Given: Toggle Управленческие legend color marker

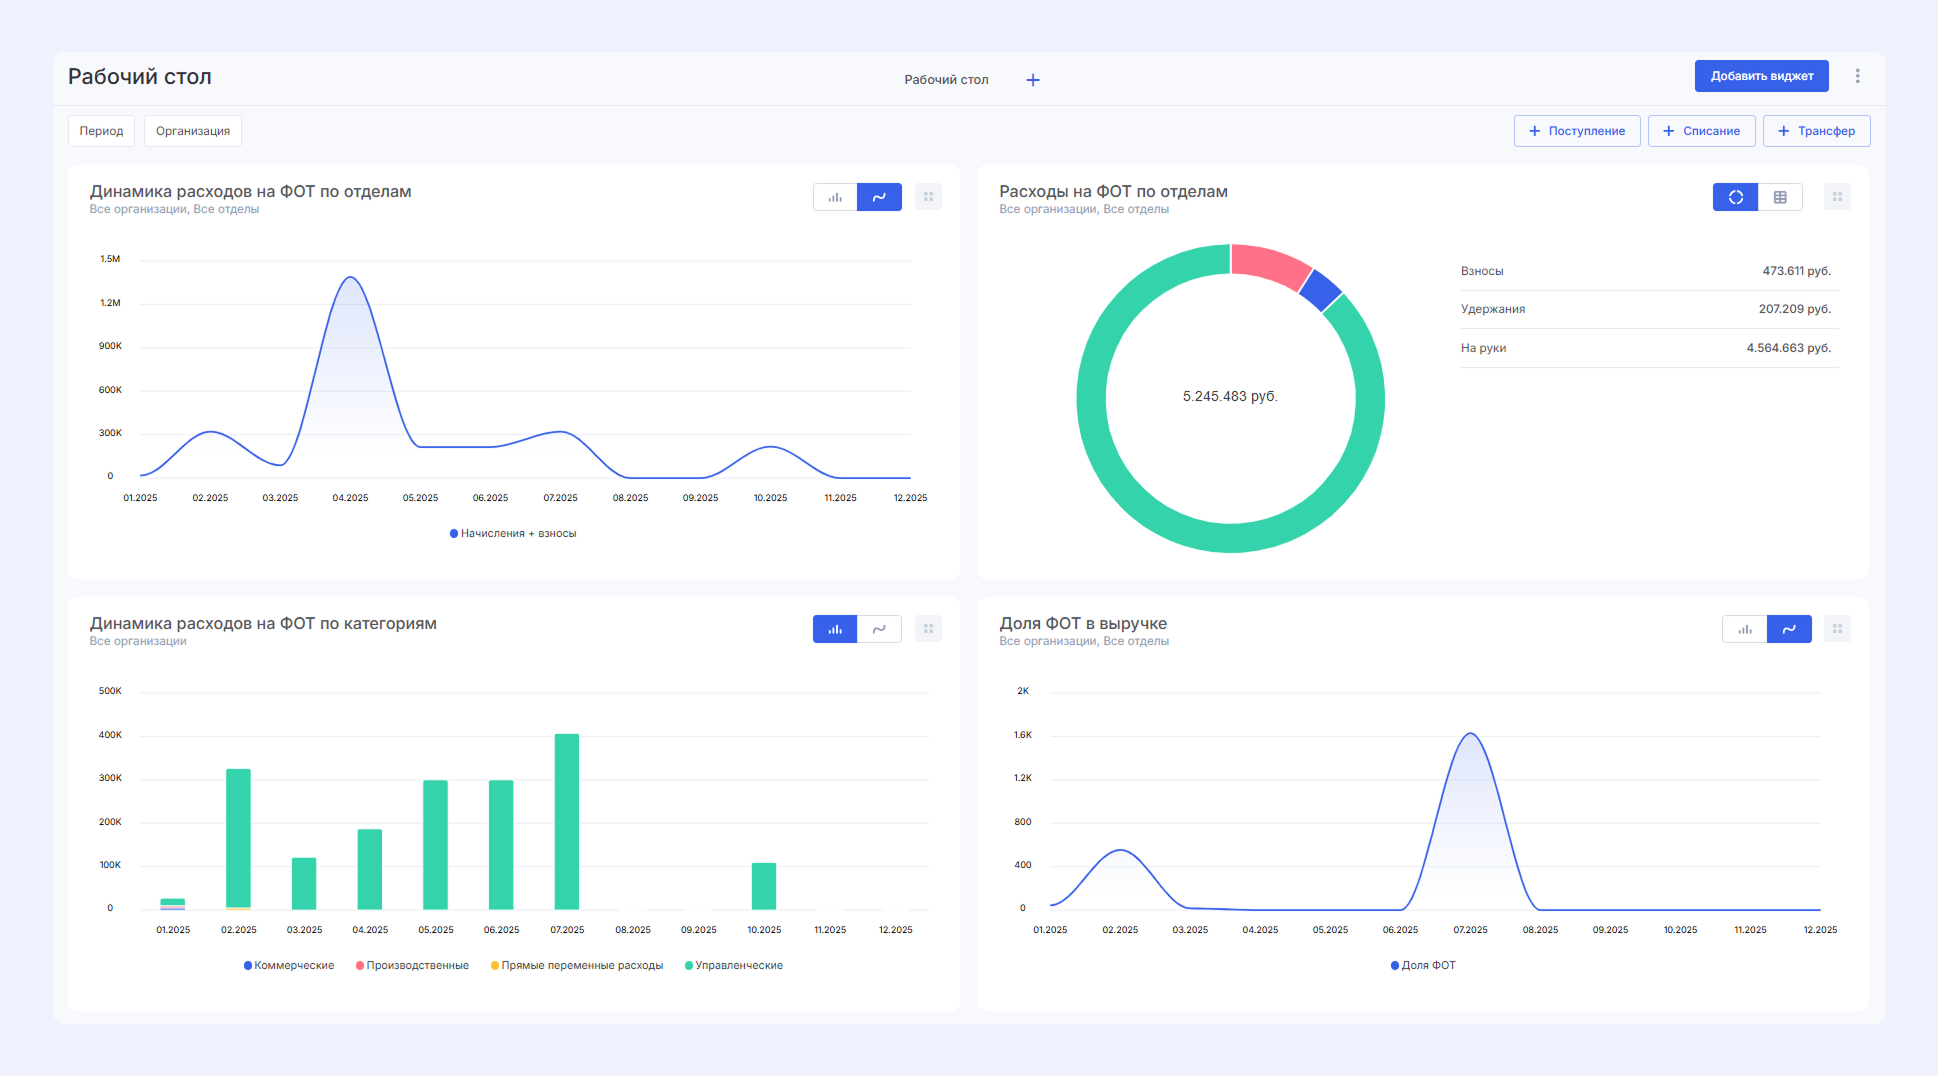Looking at the screenshot, I should 689,966.
